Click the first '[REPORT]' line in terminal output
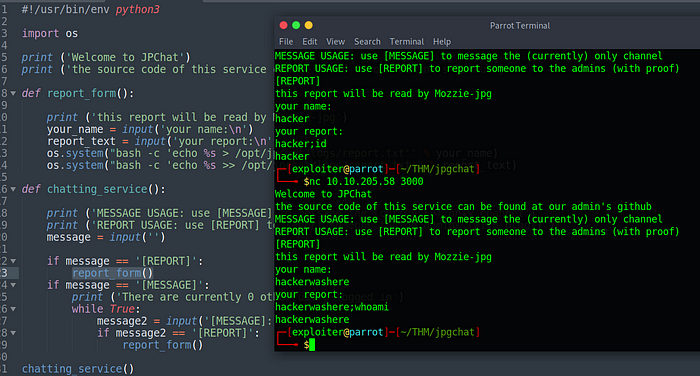Image resolution: width=700 pixels, height=376 pixels. point(298,81)
